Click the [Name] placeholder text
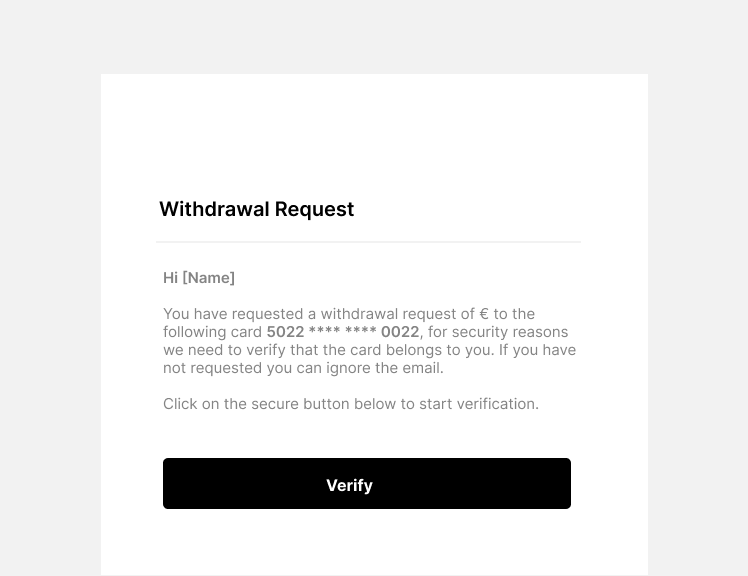 point(209,278)
